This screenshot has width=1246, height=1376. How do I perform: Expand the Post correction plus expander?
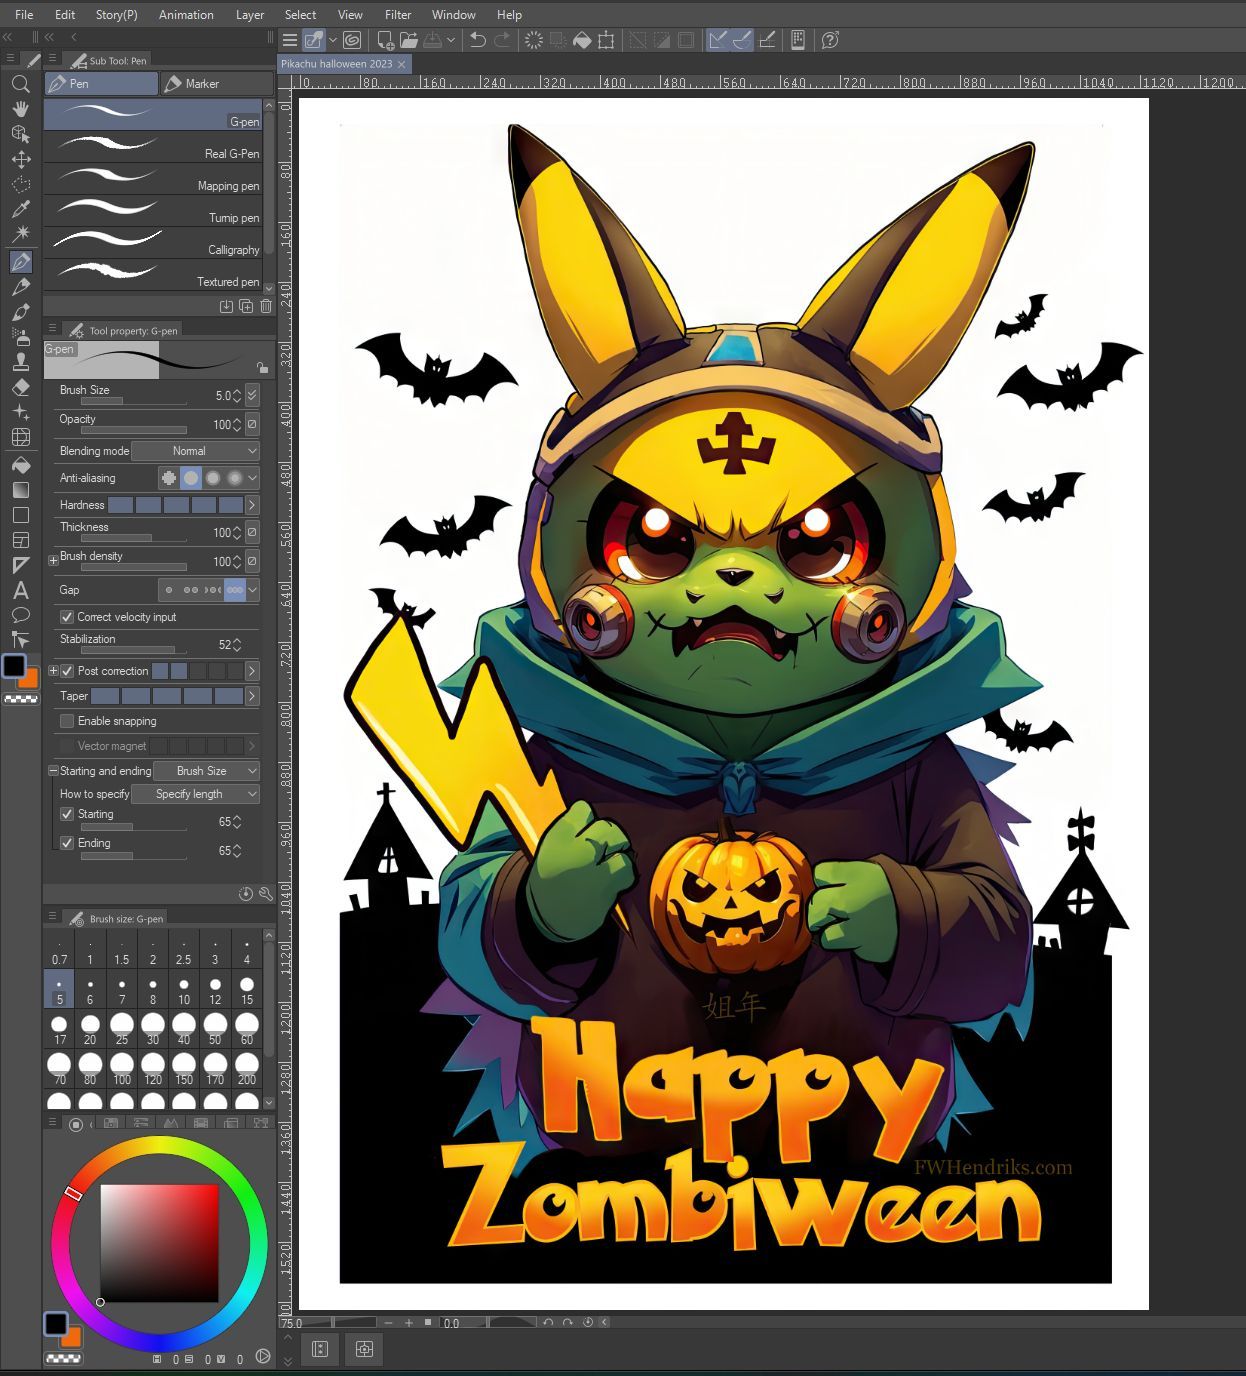(53, 671)
